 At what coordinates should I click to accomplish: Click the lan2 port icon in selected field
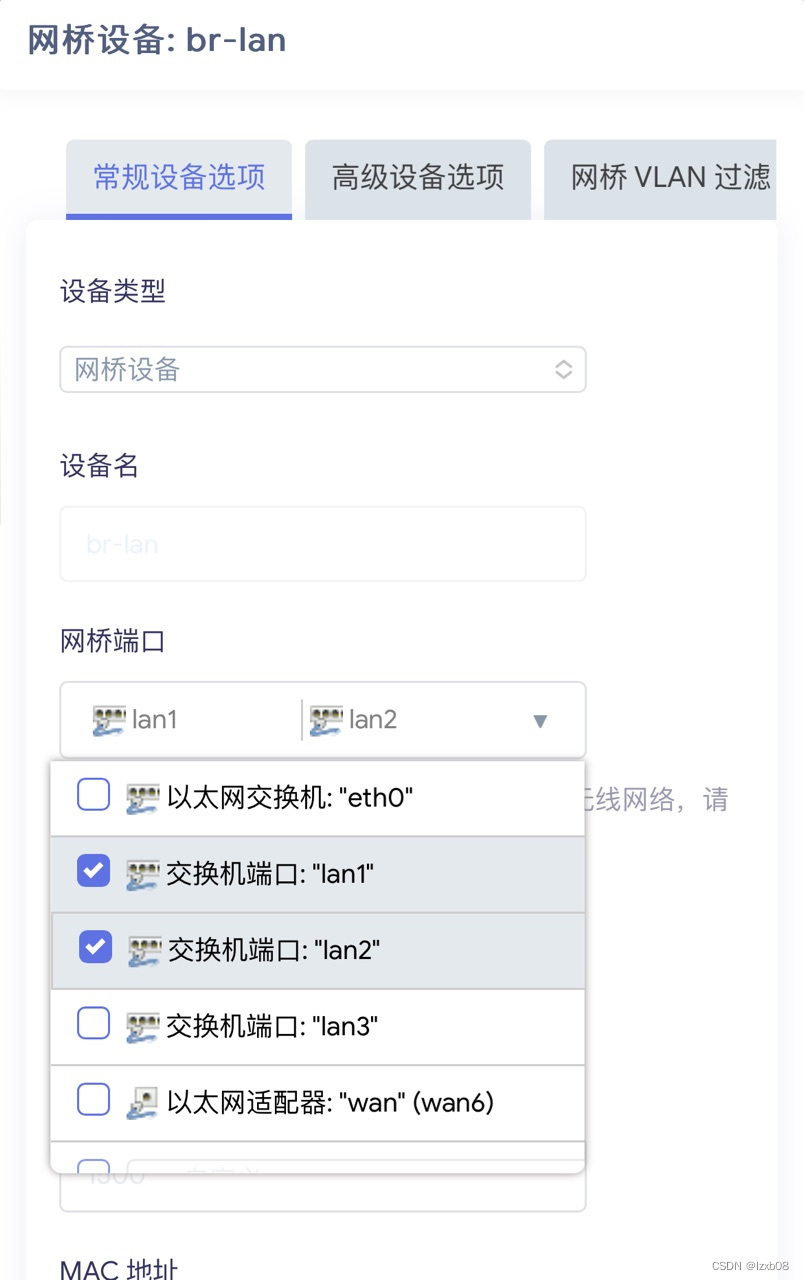326,720
